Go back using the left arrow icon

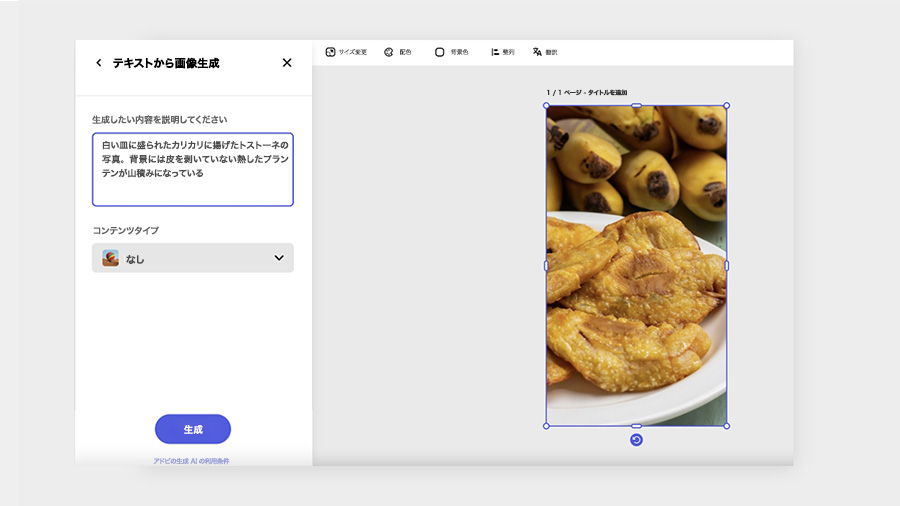(99, 63)
